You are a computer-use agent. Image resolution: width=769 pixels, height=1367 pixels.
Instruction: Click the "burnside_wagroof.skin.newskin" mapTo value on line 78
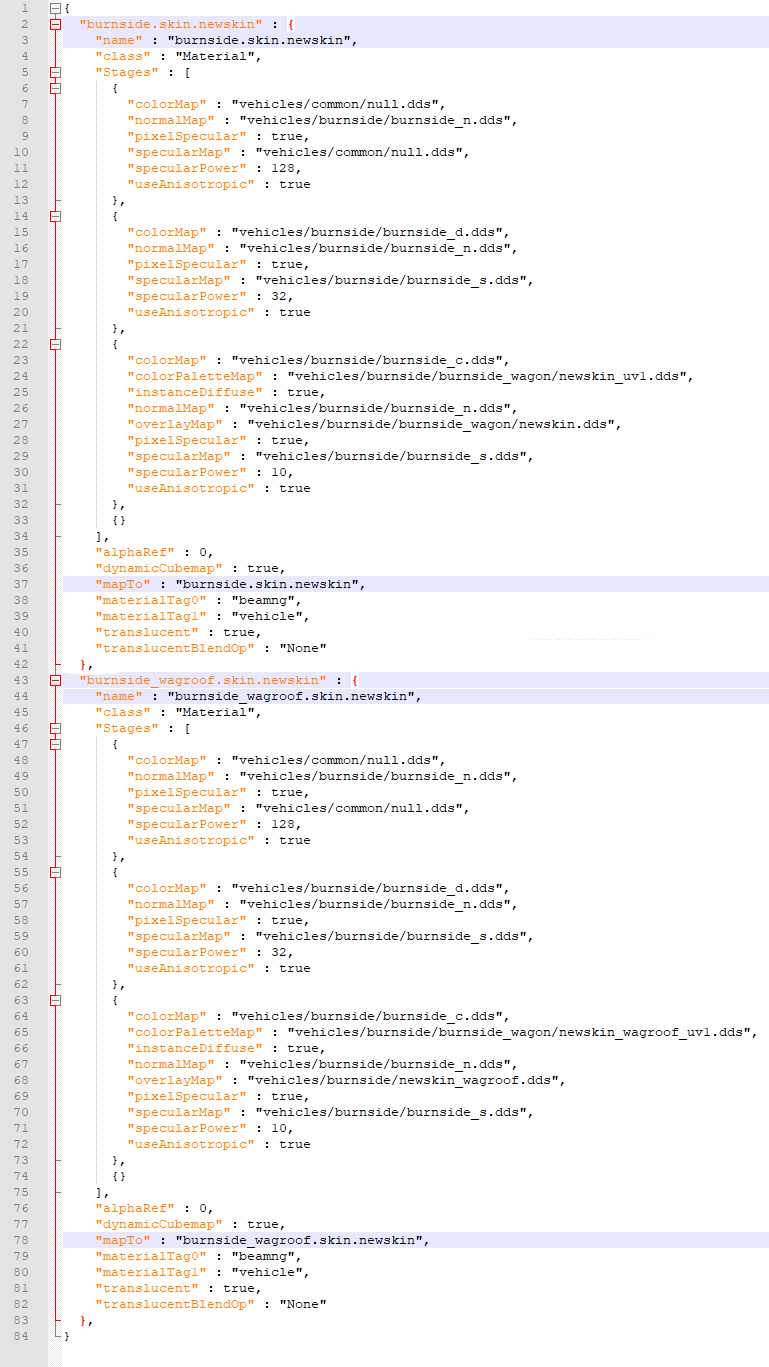tap(303, 1240)
